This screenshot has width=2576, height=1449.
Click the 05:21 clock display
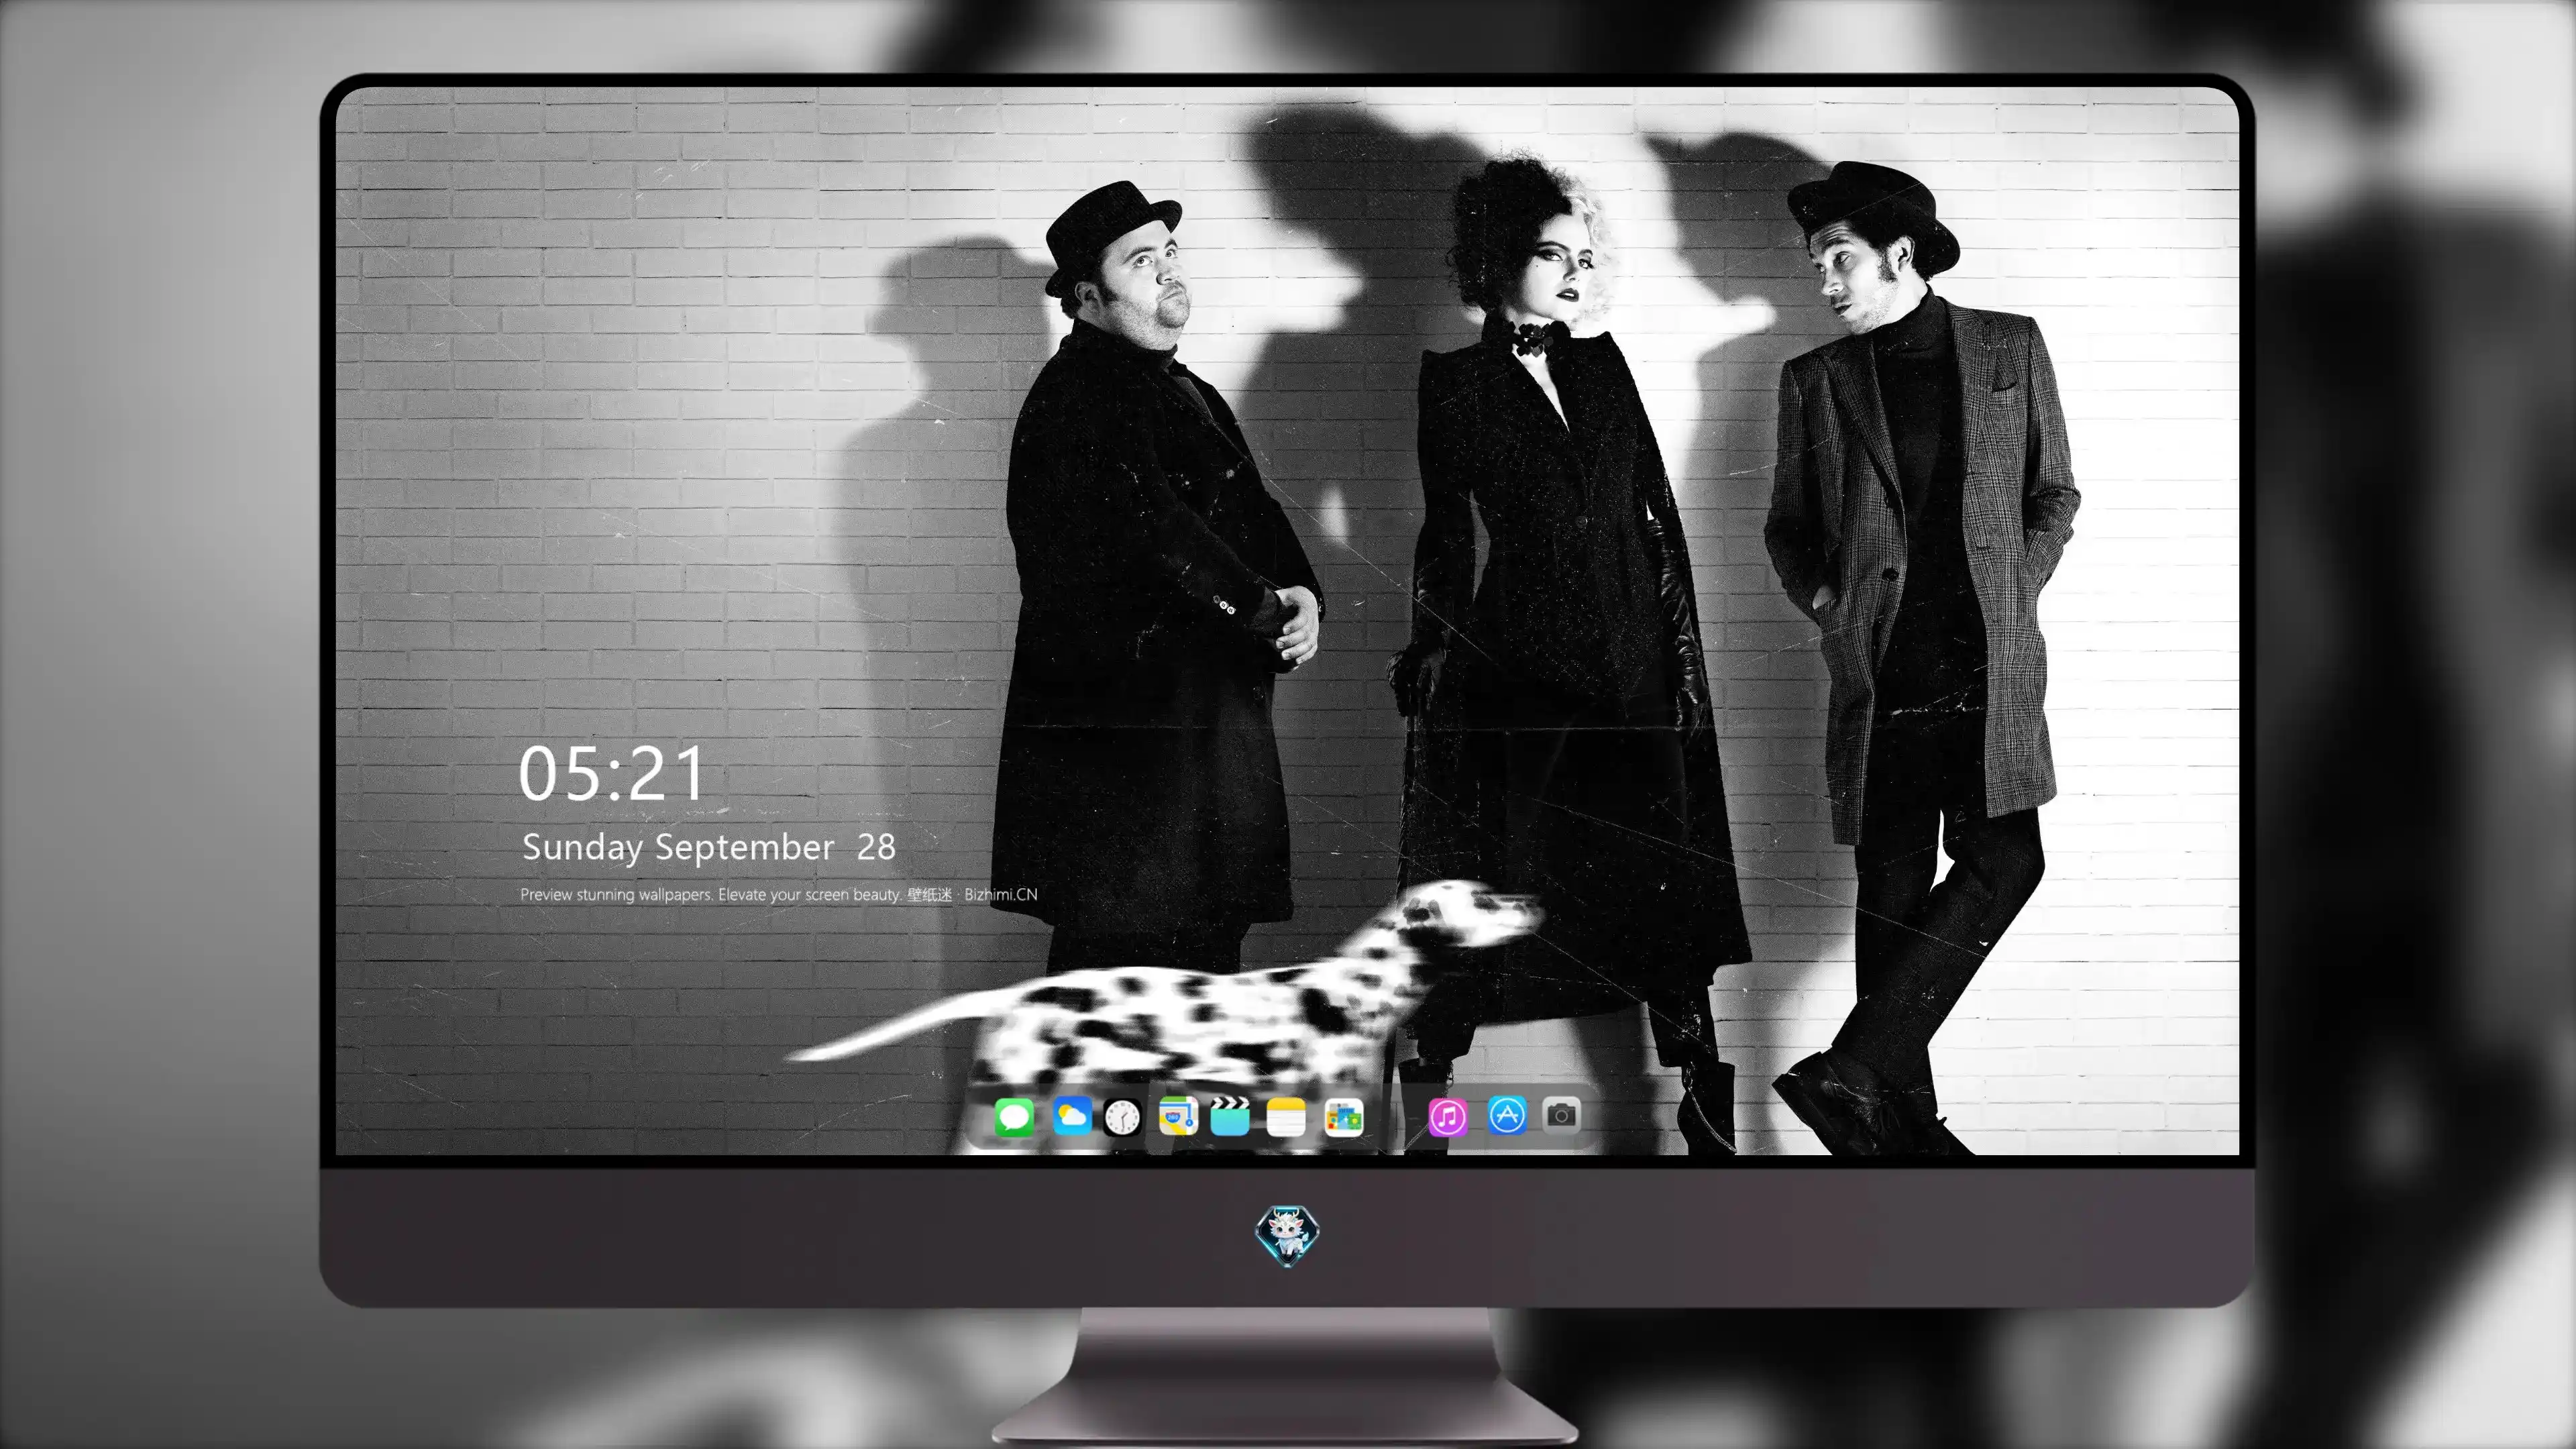point(611,773)
